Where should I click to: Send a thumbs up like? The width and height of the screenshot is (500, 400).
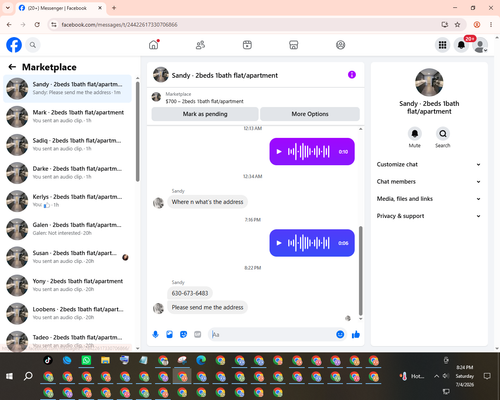point(356,334)
